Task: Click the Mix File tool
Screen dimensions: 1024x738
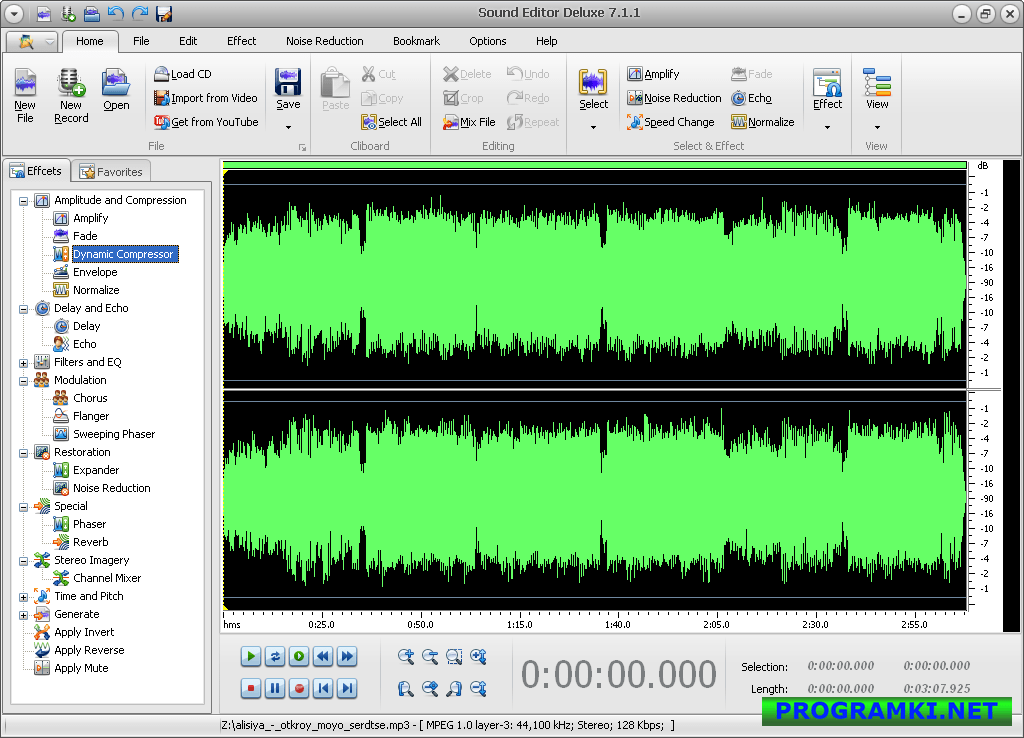Action: pyautogui.click(x=469, y=122)
